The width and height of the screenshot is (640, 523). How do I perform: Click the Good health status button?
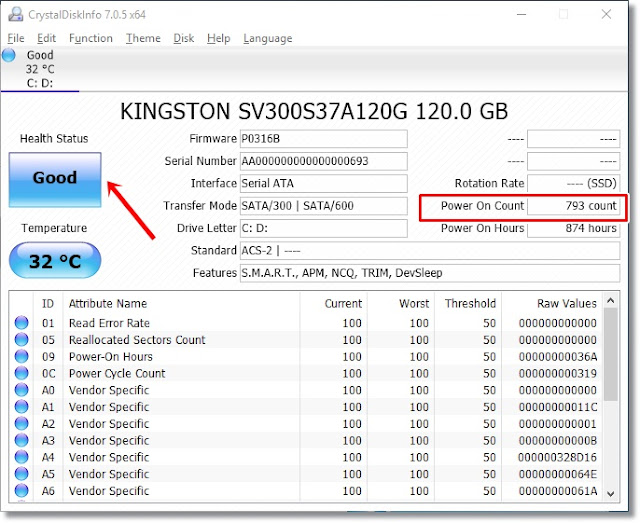coord(55,180)
